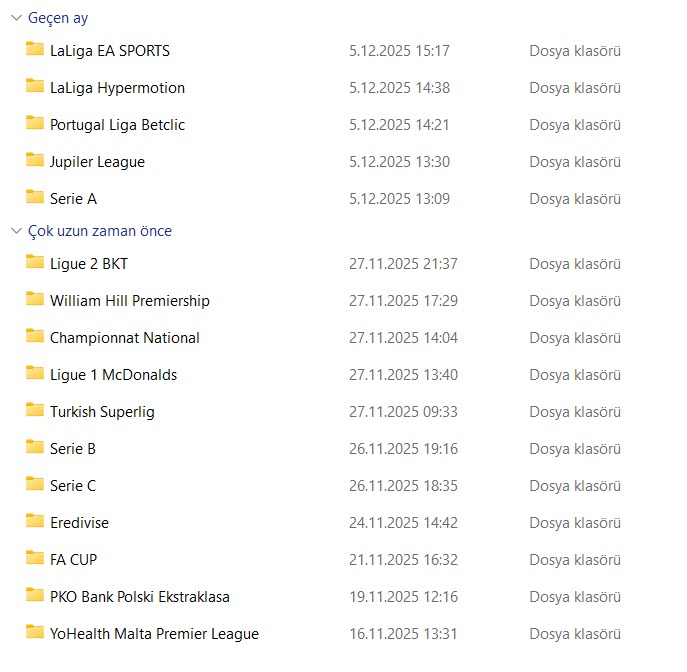Select the Serie C folder name
Screen dimensions: 687x672
(73, 486)
